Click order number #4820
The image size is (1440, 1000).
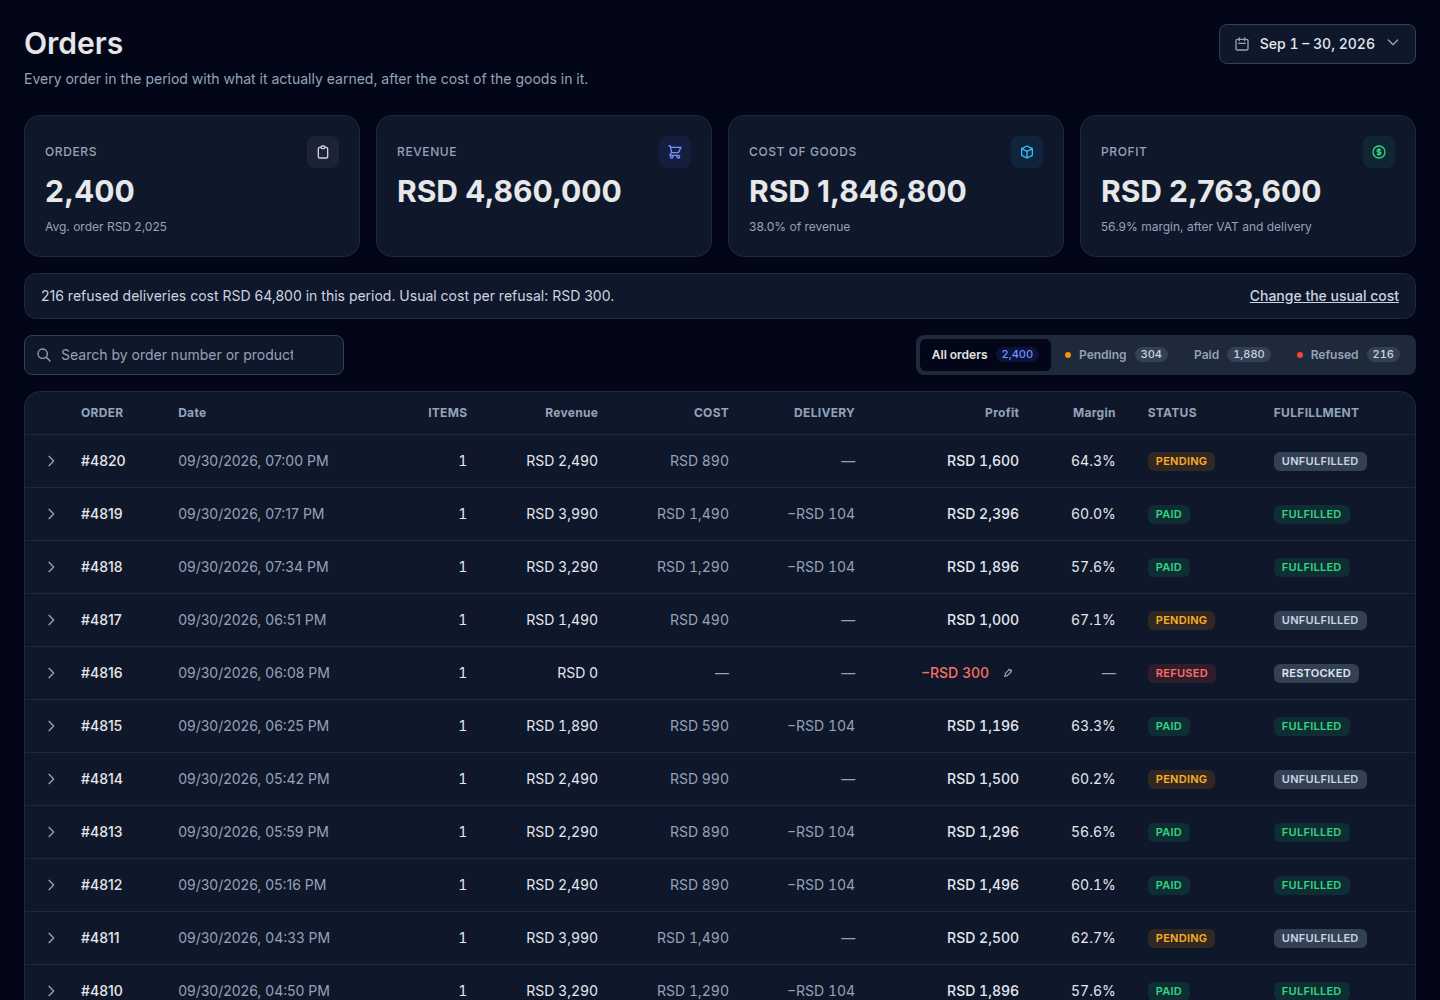tap(103, 461)
